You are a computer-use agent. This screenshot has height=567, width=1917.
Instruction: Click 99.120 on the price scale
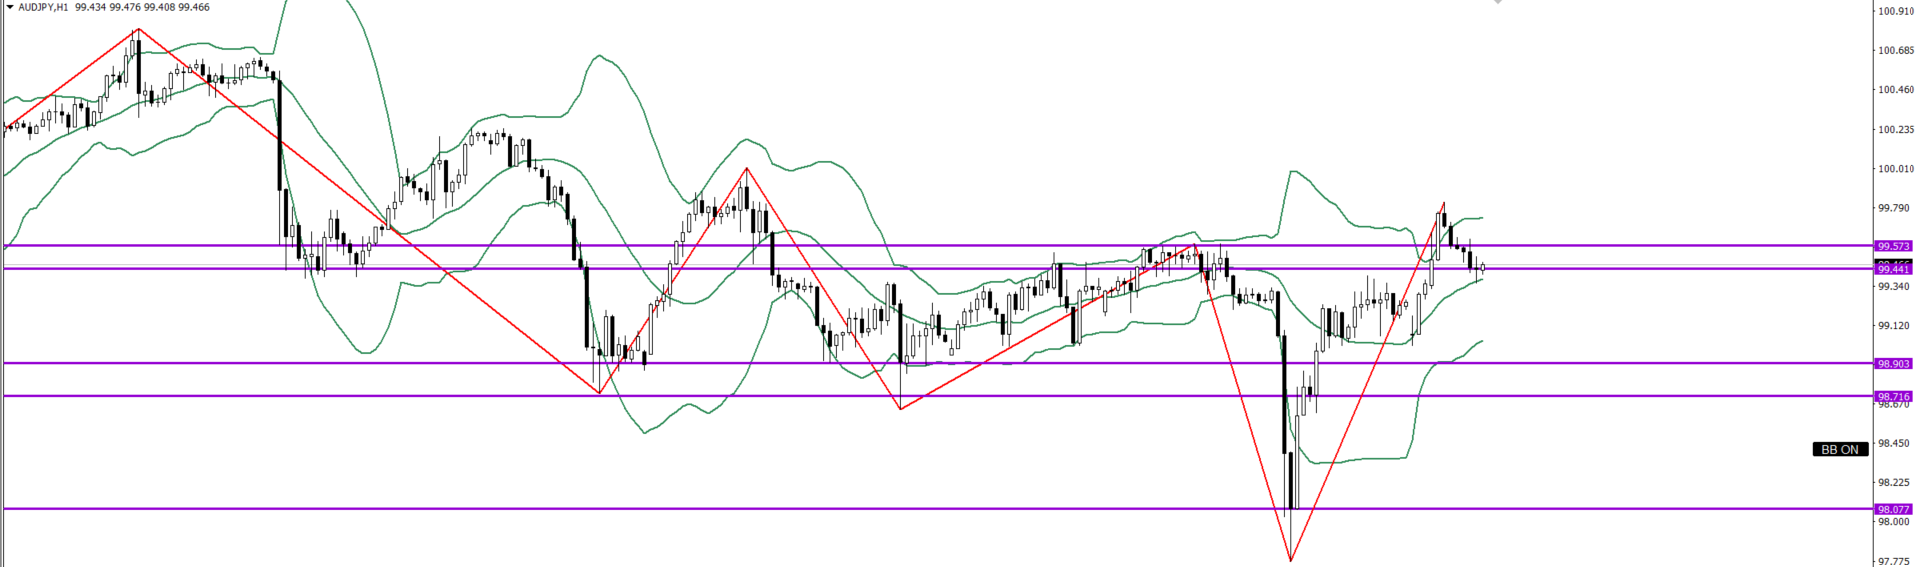1895,326
